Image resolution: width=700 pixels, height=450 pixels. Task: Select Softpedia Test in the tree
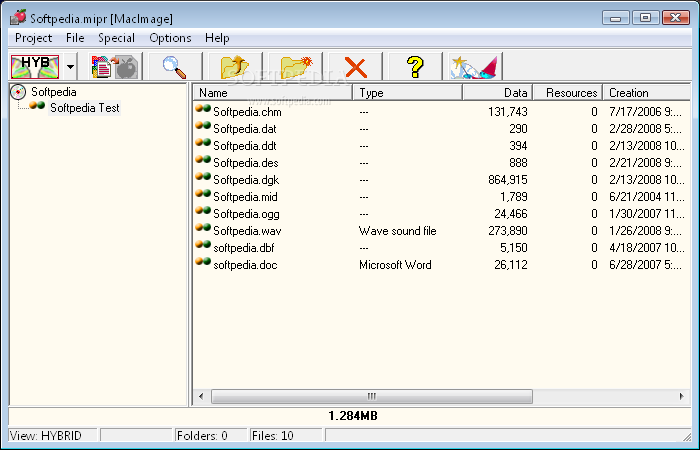click(x=84, y=108)
